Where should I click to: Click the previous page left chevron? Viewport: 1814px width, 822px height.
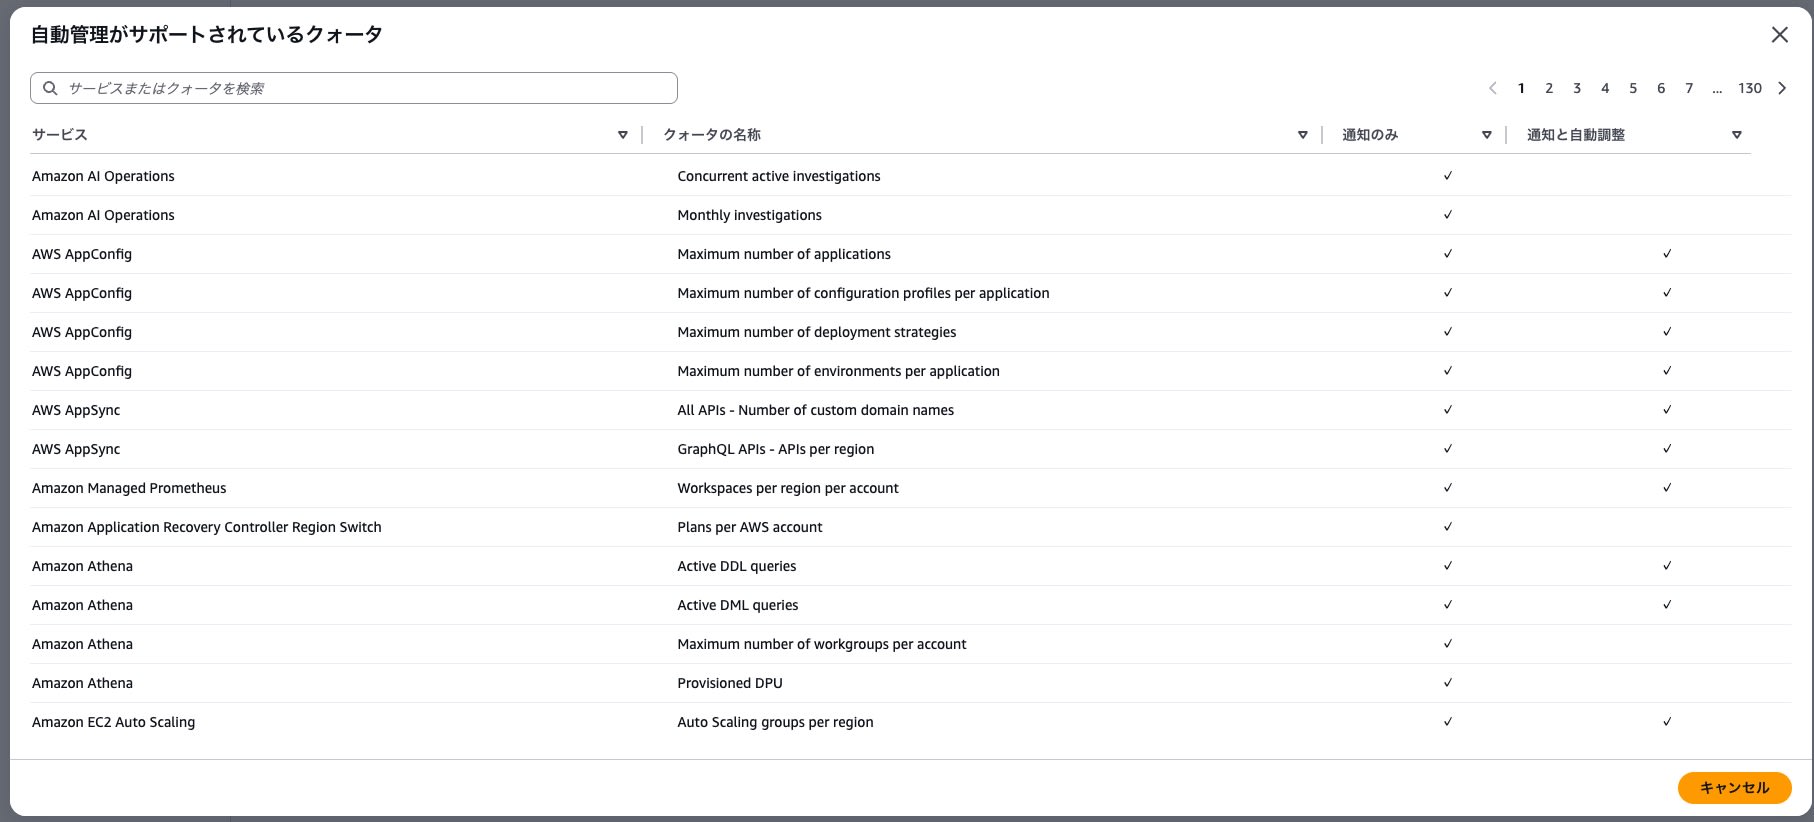pos(1493,88)
